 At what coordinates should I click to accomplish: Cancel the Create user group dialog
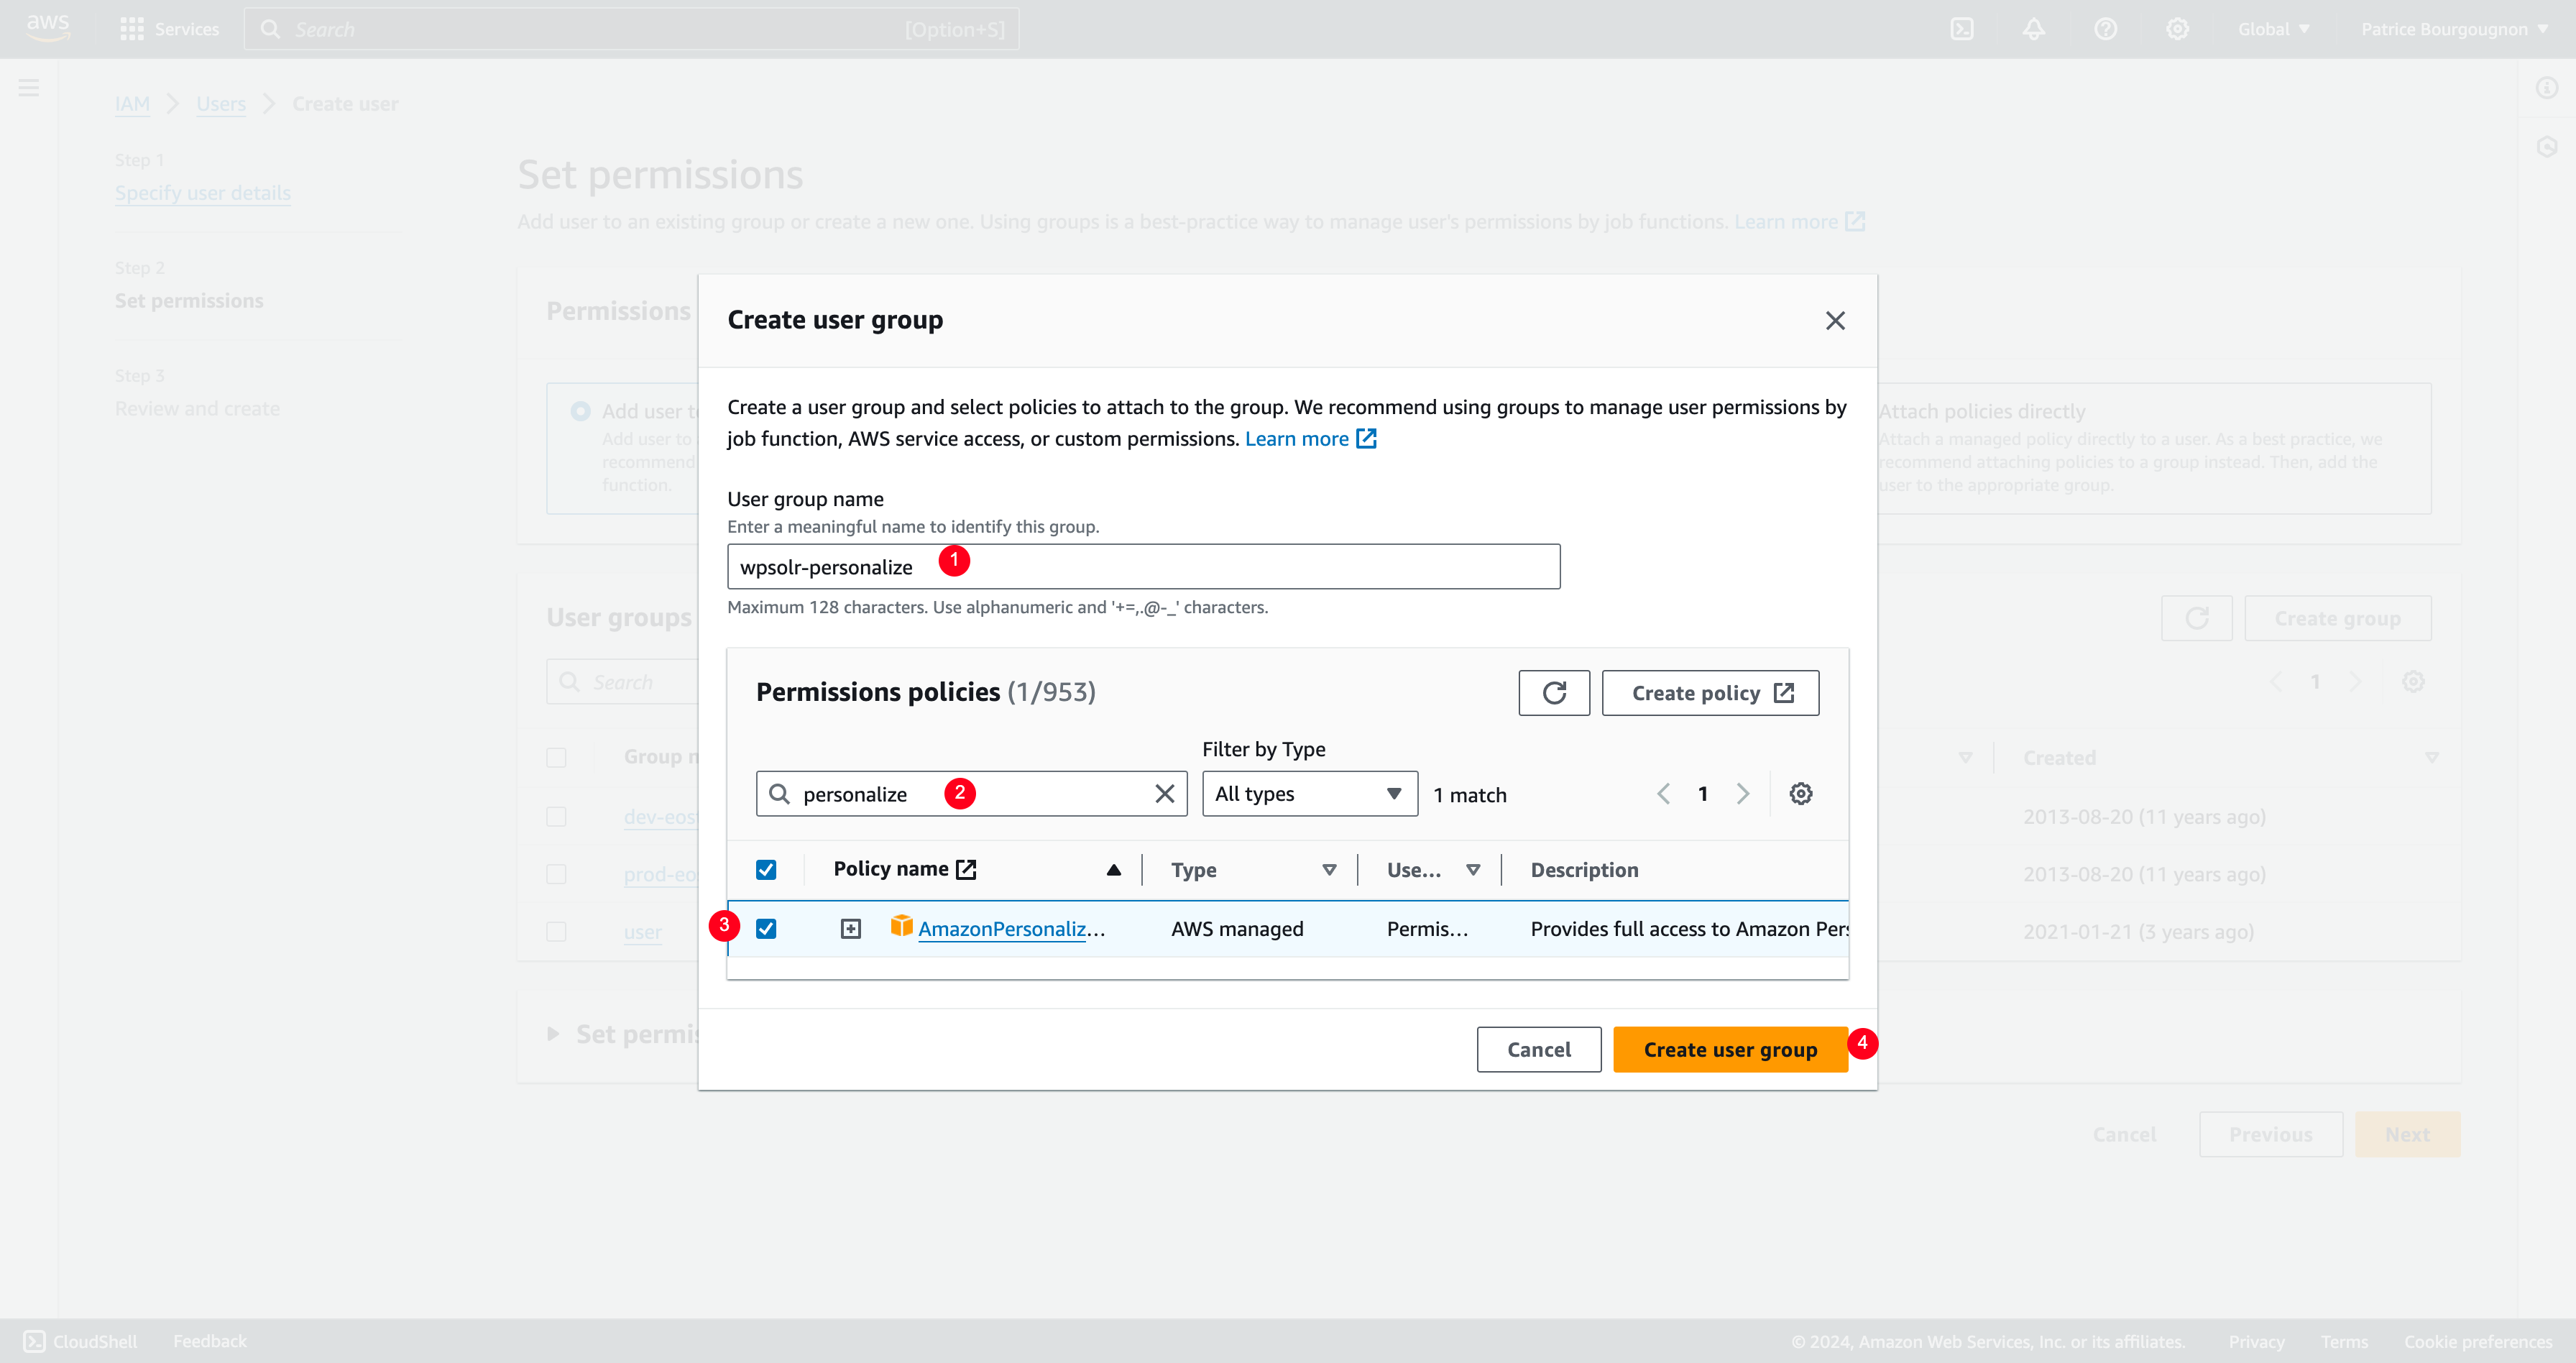[x=1539, y=1049]
